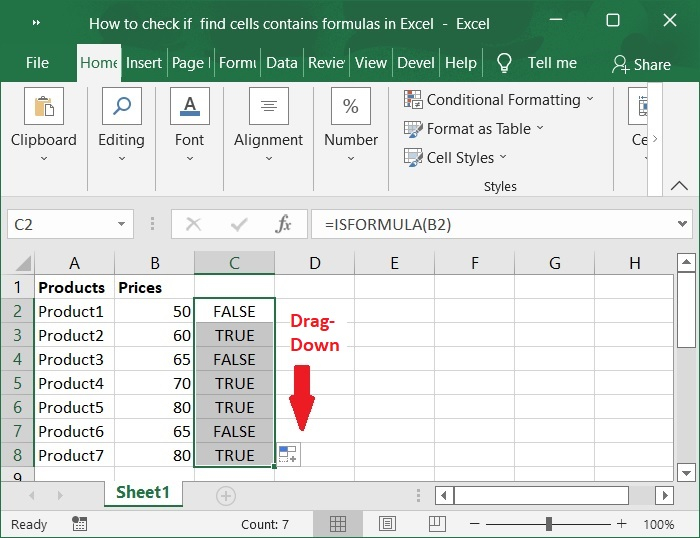Click the Editing magnifier icon

(121, 107)
